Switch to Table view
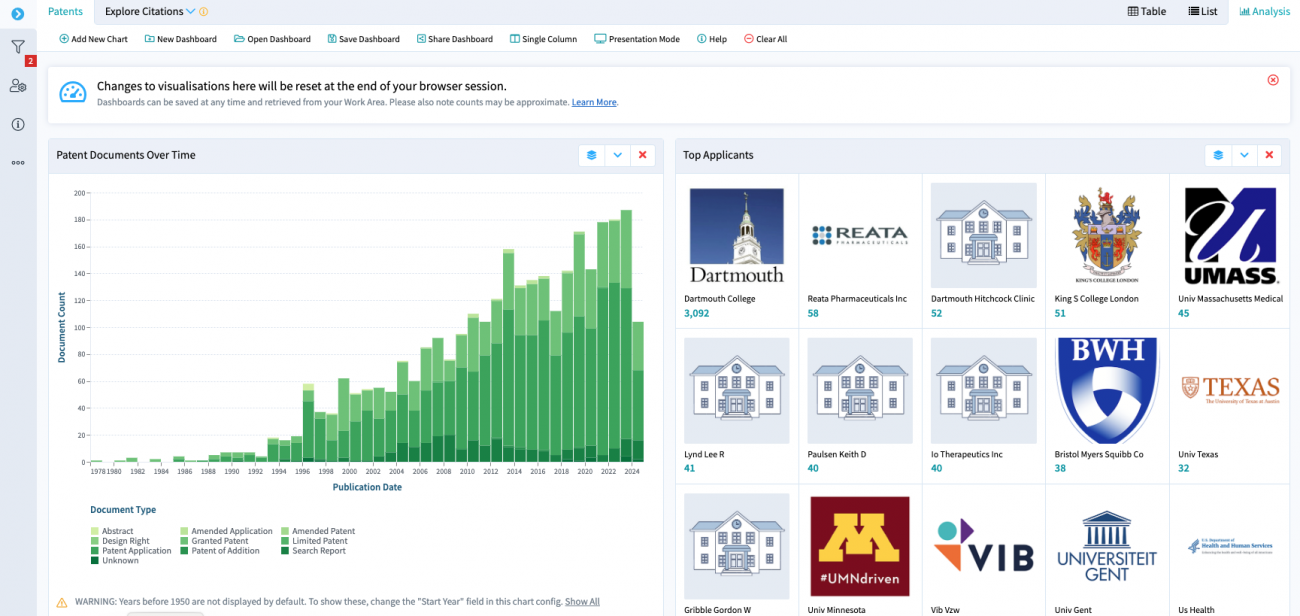 1146,12
